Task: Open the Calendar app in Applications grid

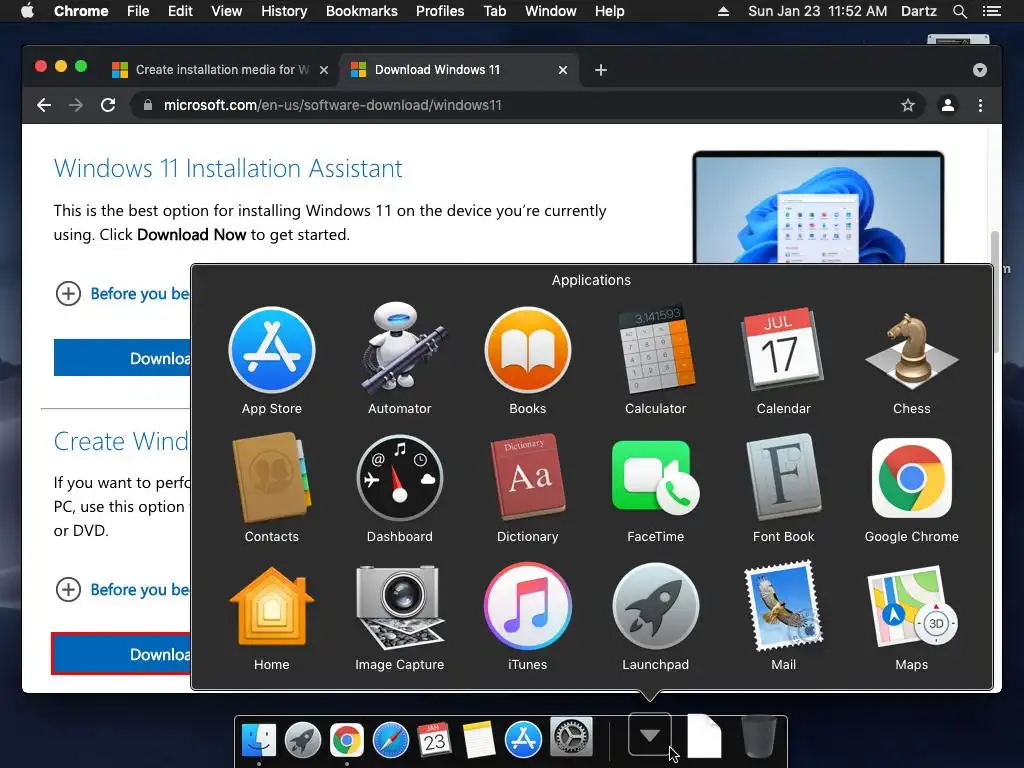Action: [x=783, y=349]
